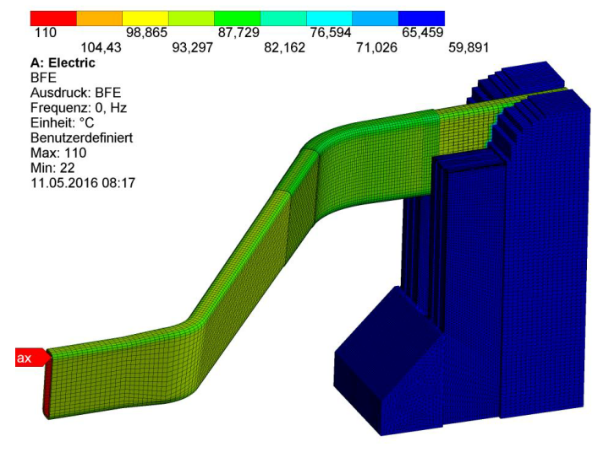
Task: Click the legend value 110
Action: [x=44, y=33]
